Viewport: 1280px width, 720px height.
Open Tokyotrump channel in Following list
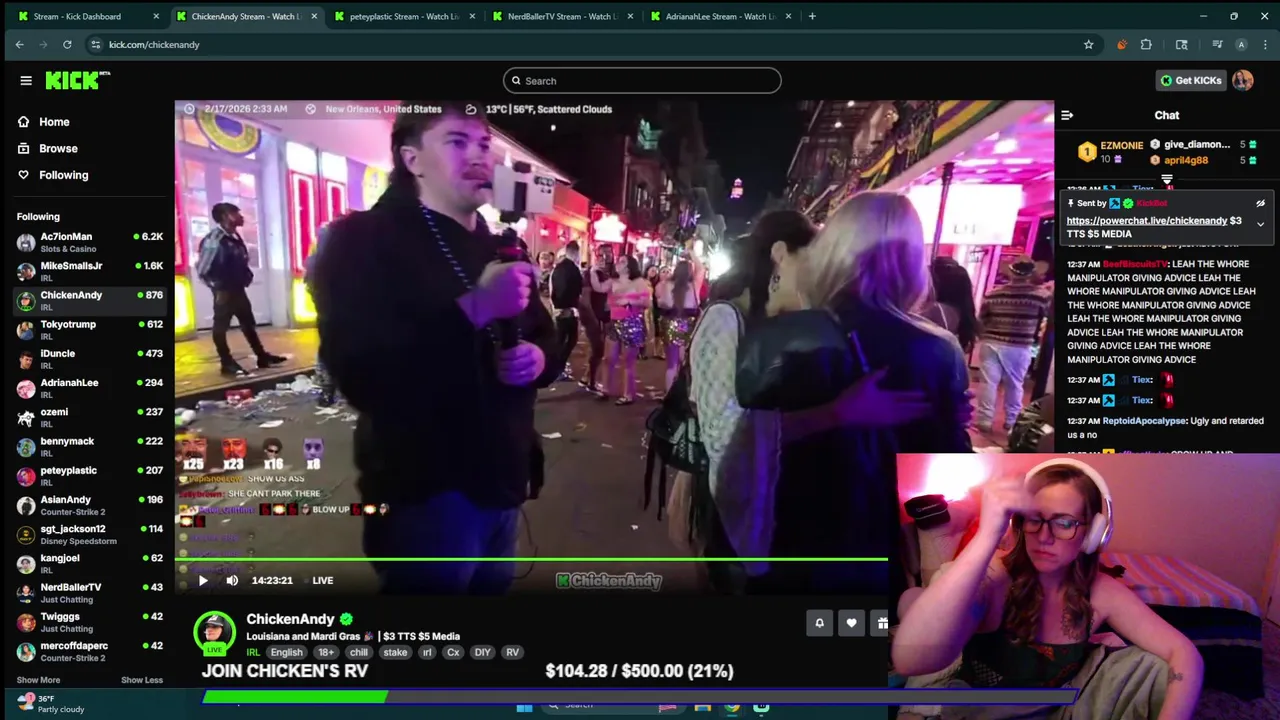[x=89, y=330]
